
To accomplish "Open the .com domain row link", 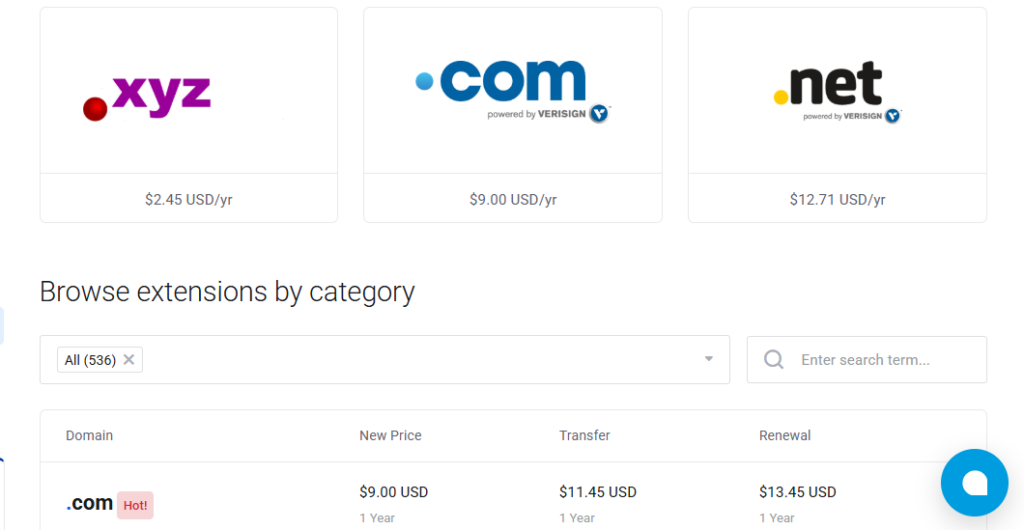I will point(89,503).
